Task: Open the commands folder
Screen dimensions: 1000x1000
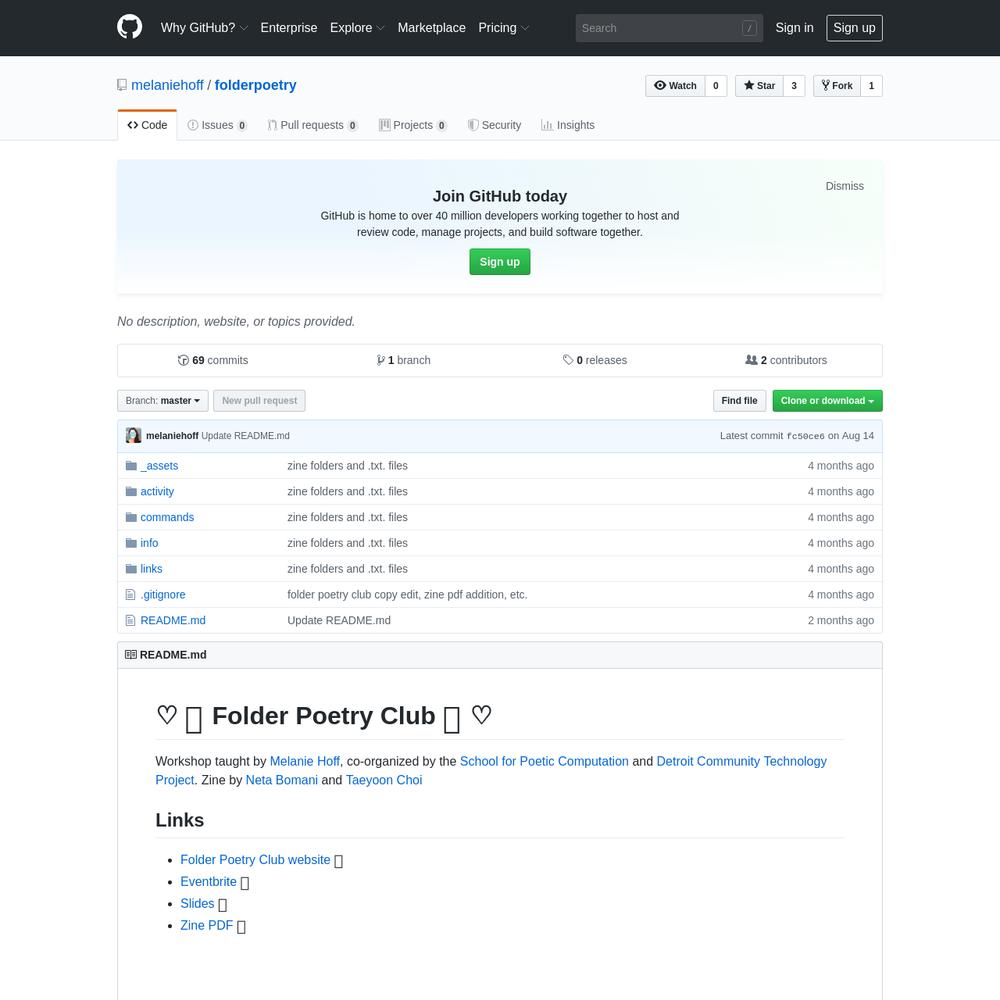Action: [167, 517]
